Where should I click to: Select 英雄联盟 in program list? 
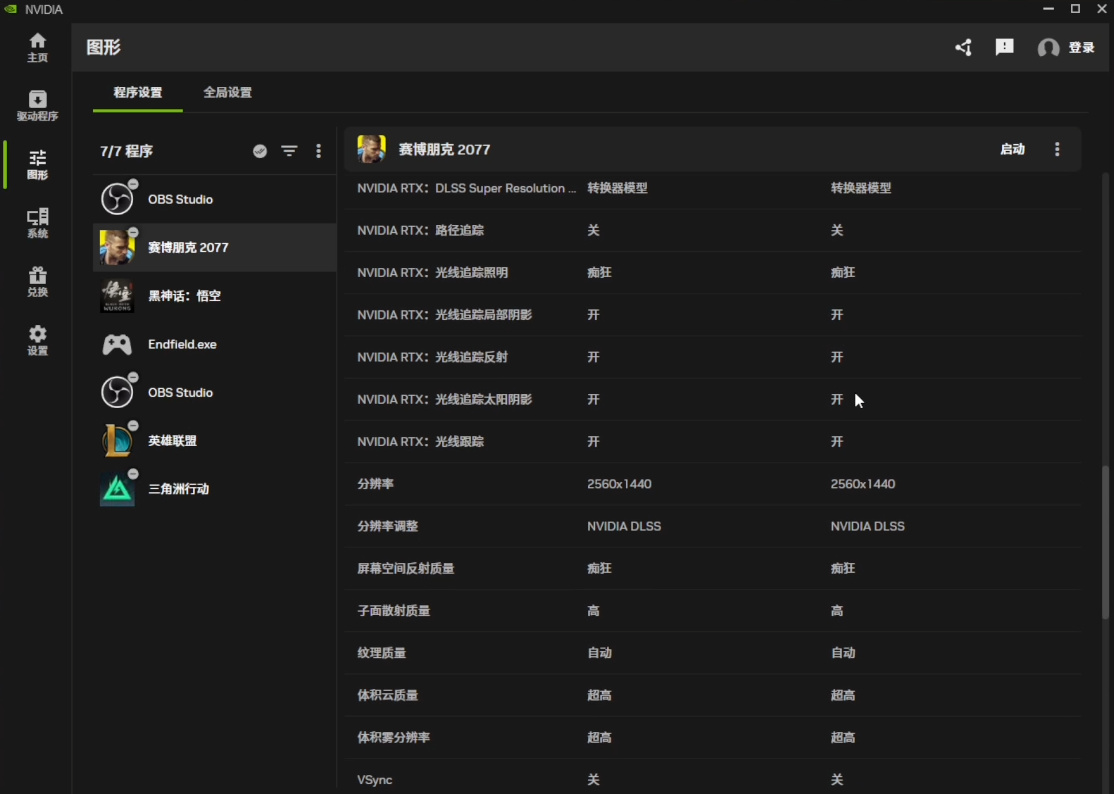[215, 440]
